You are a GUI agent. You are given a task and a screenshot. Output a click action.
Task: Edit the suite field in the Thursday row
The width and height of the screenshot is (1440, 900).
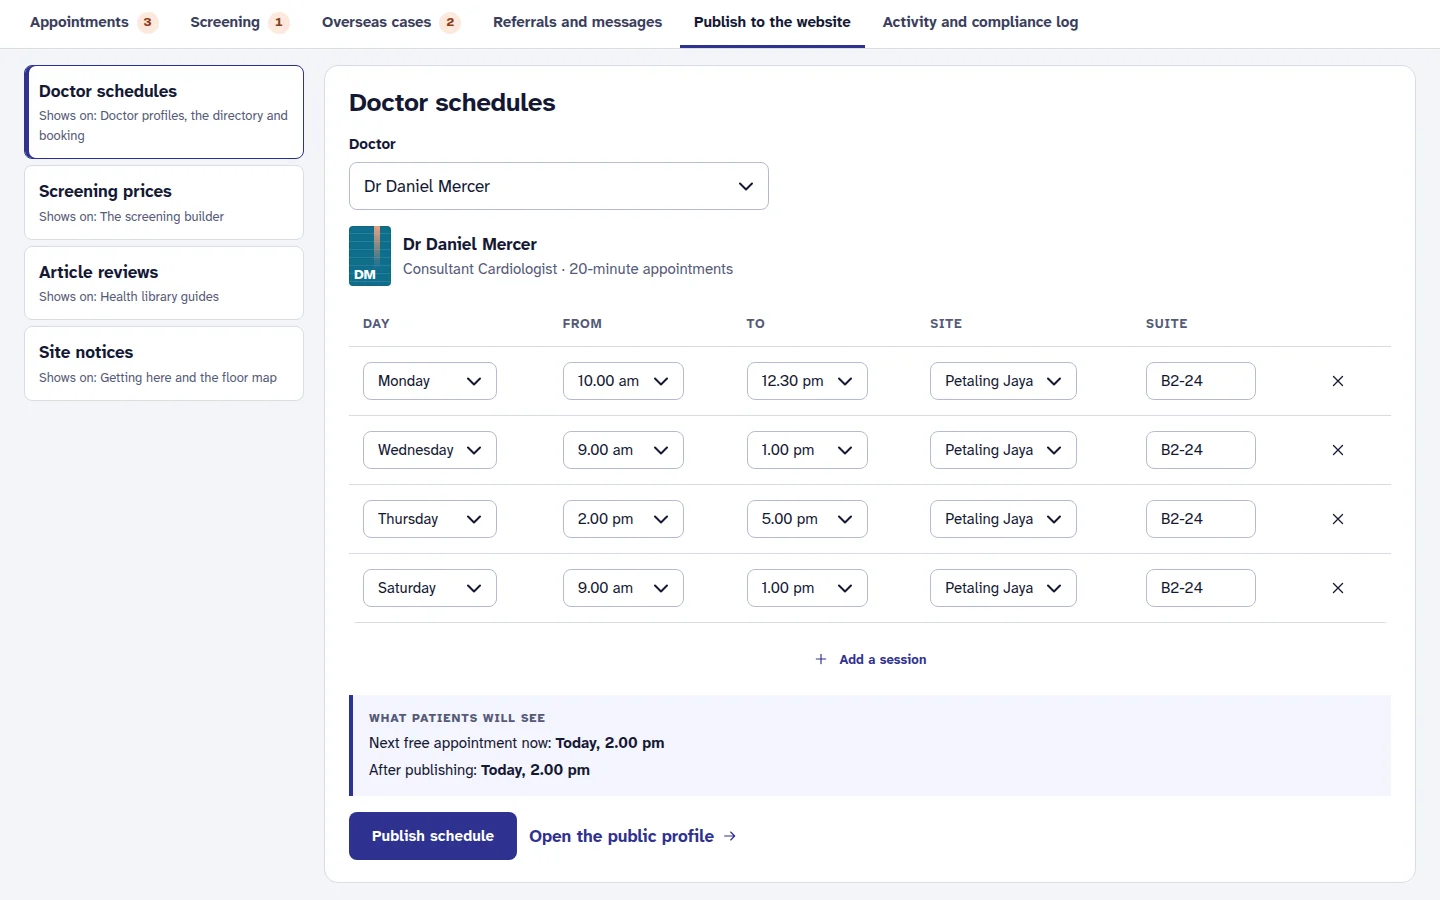coord(1201,519)
